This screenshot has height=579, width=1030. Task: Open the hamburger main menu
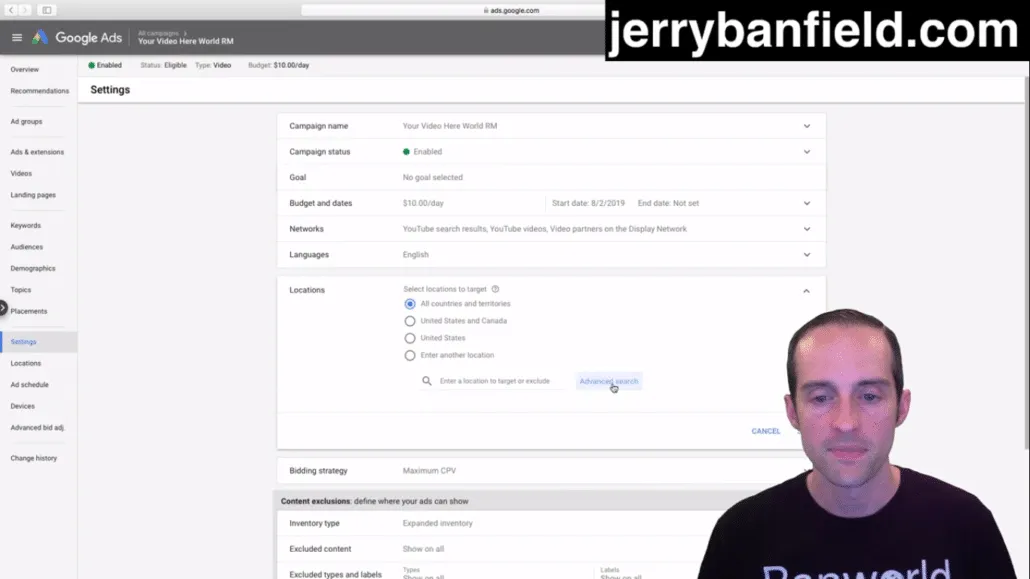[17, 37]
